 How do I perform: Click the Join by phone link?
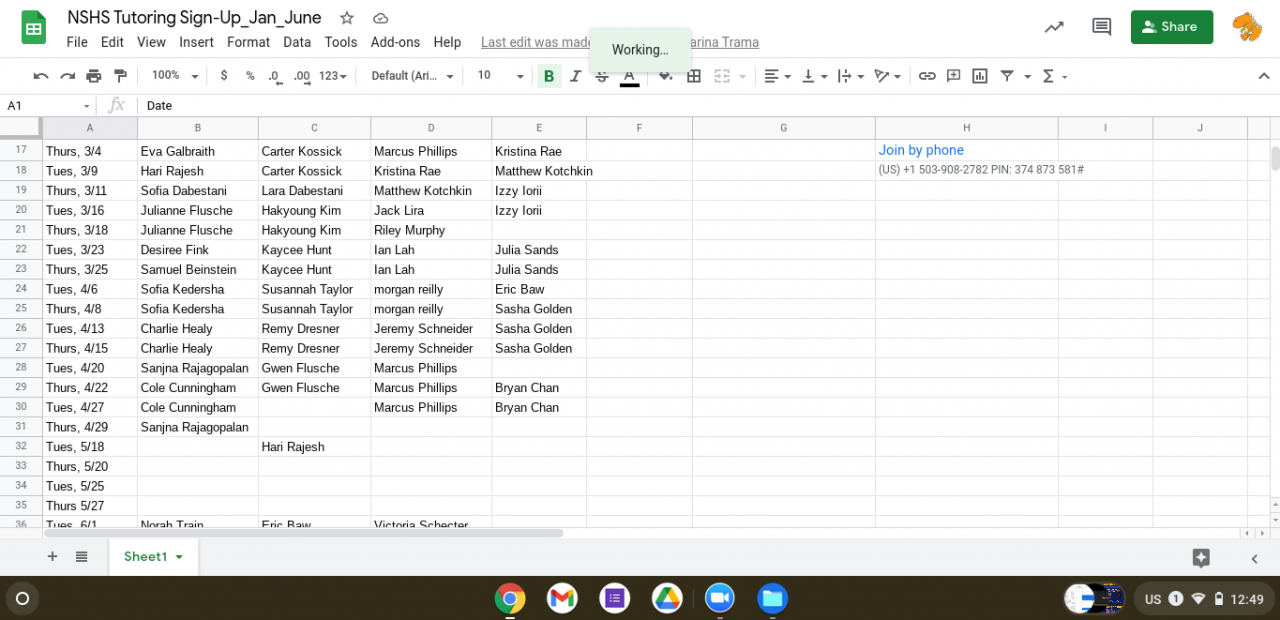tap(921, 150)
